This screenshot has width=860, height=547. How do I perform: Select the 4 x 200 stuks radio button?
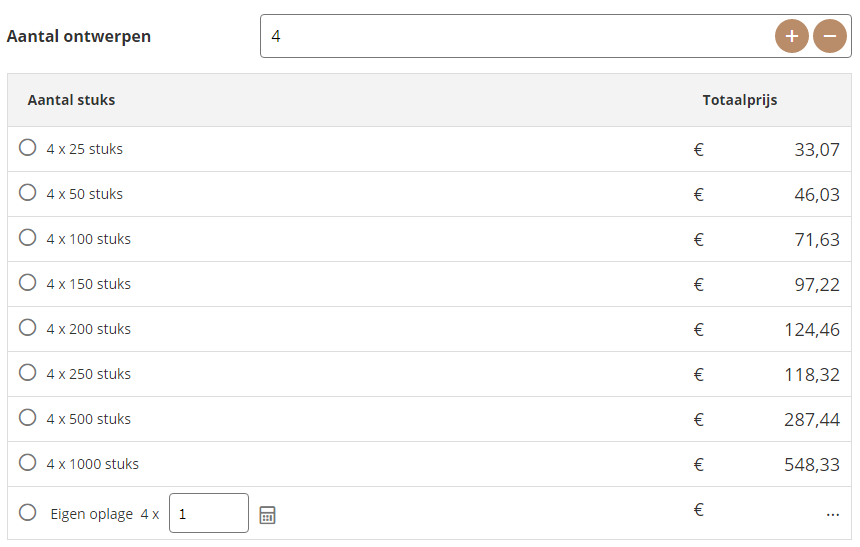click(x=28, y=328)
